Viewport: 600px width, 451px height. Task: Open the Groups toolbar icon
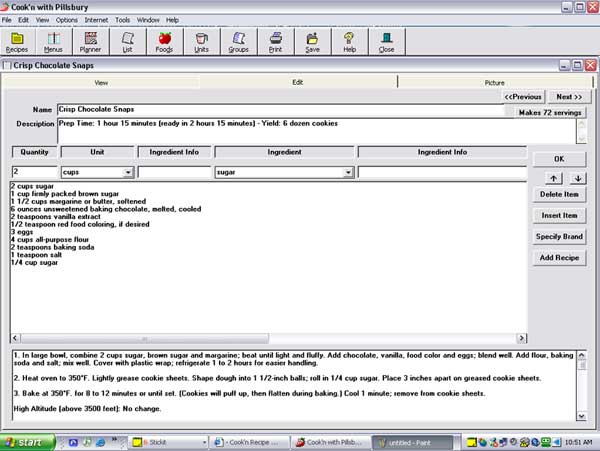coord(238,42)
